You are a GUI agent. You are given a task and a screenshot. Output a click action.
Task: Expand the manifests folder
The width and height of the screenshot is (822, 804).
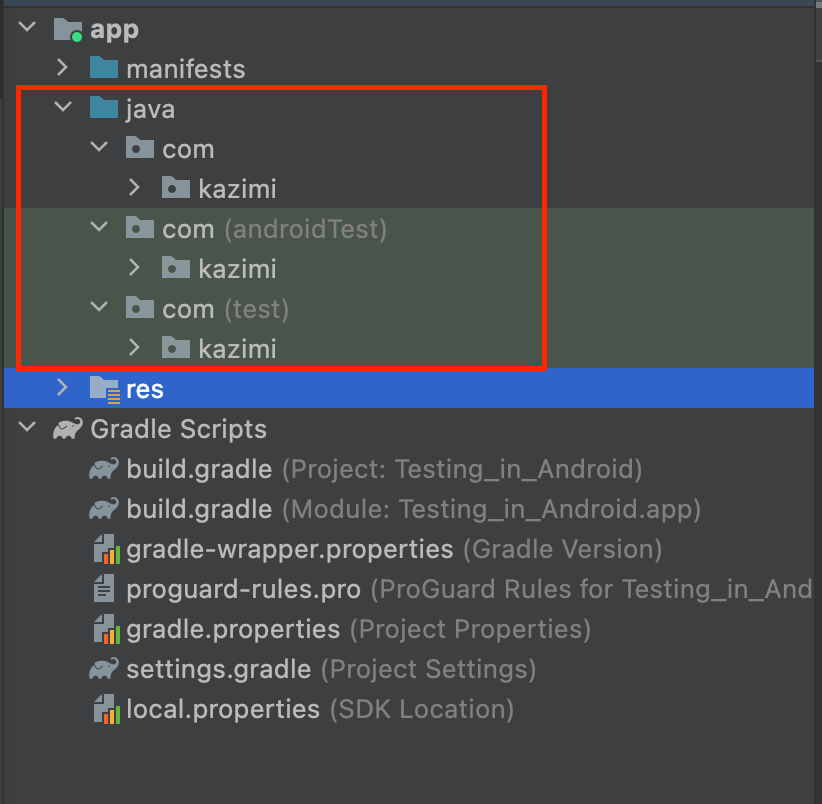point(61,68)
